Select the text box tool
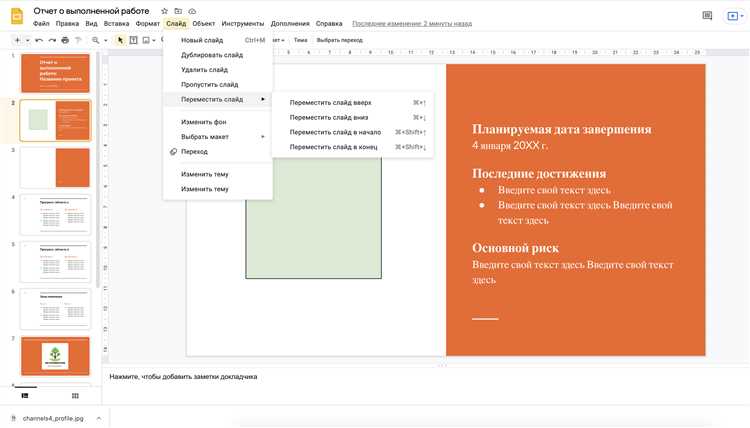This screenshot has height=428, width=750. coord(134,40)
